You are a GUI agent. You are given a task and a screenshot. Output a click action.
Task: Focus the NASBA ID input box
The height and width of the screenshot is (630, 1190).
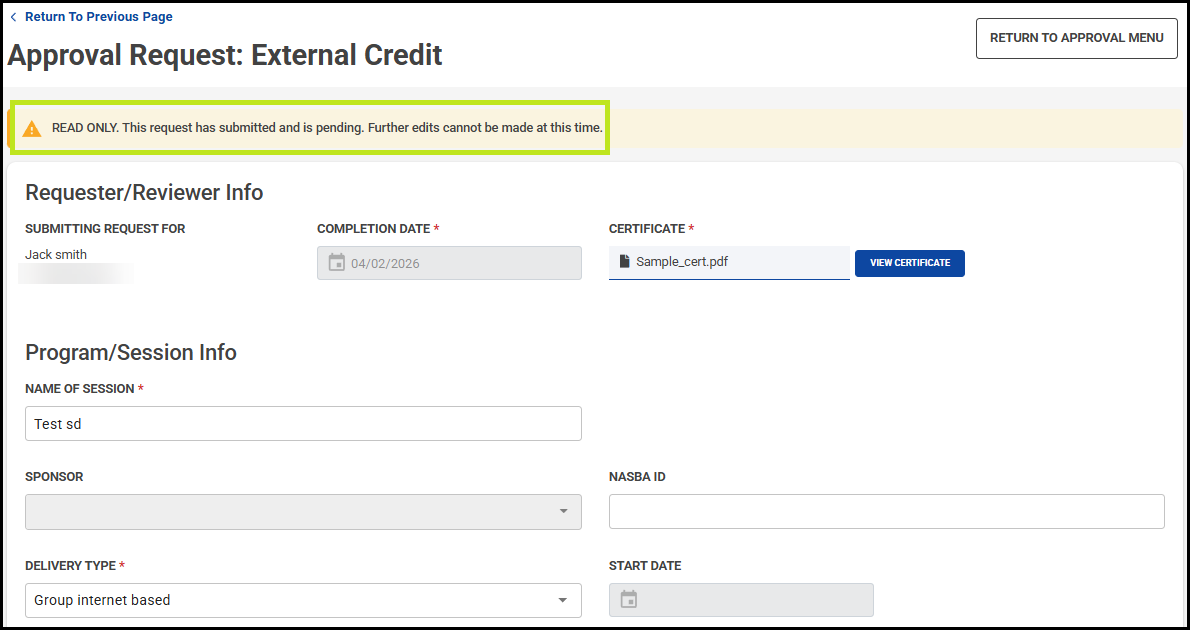click(x=886, y=511)
